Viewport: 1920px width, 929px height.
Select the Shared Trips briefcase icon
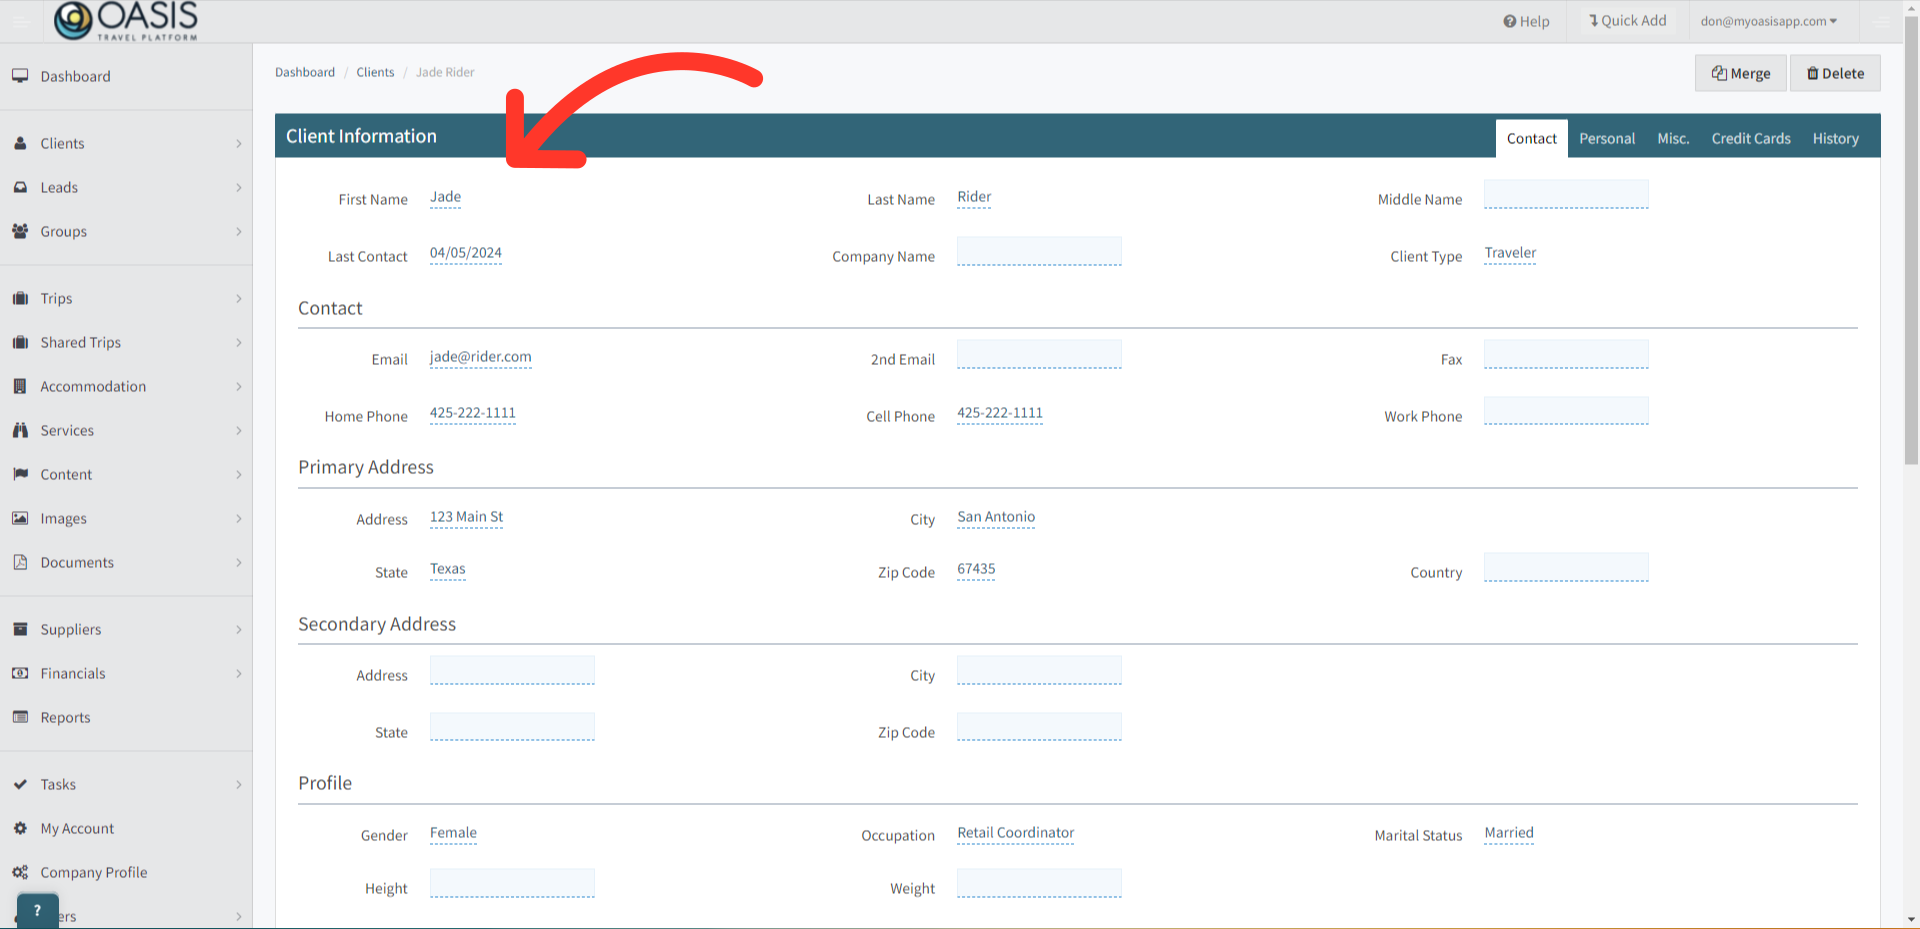click(x=21, y=342)
